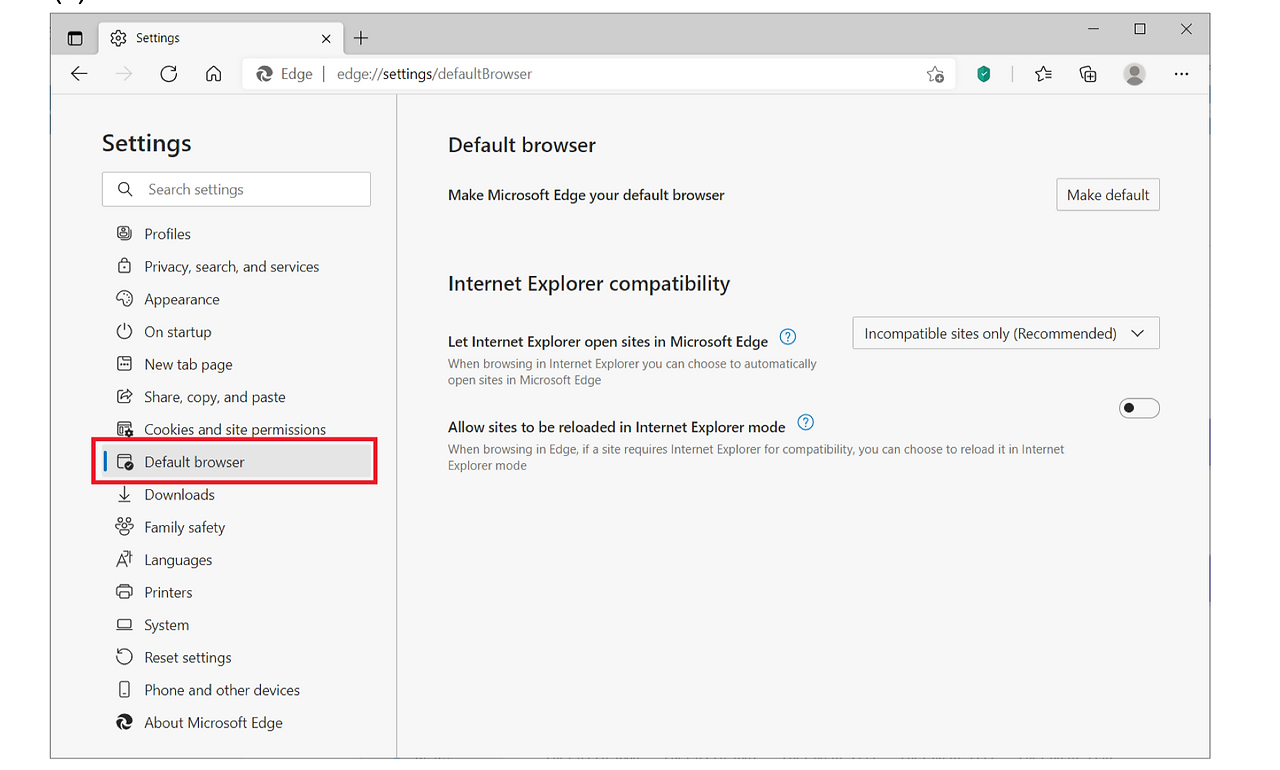Click the Downloads arrow icon

(x=124, y=494)
